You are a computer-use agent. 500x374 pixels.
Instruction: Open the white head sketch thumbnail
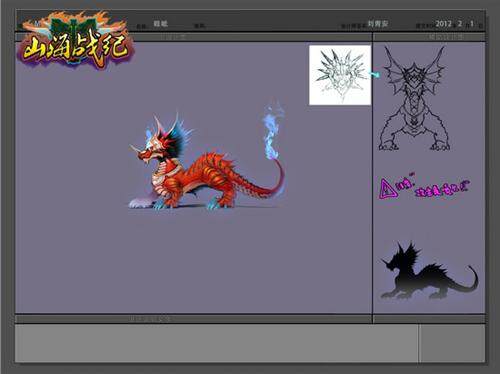(x=340, y=75)
